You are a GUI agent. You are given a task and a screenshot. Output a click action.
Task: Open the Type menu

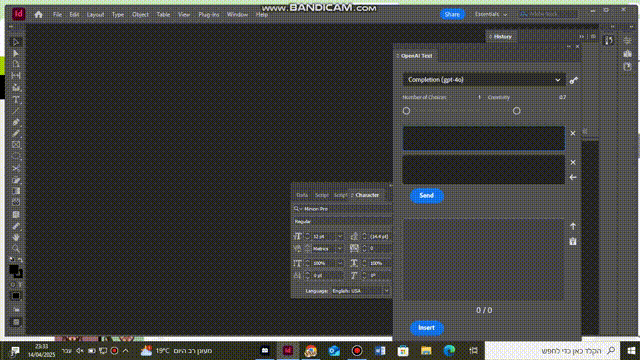click(118, 15)
